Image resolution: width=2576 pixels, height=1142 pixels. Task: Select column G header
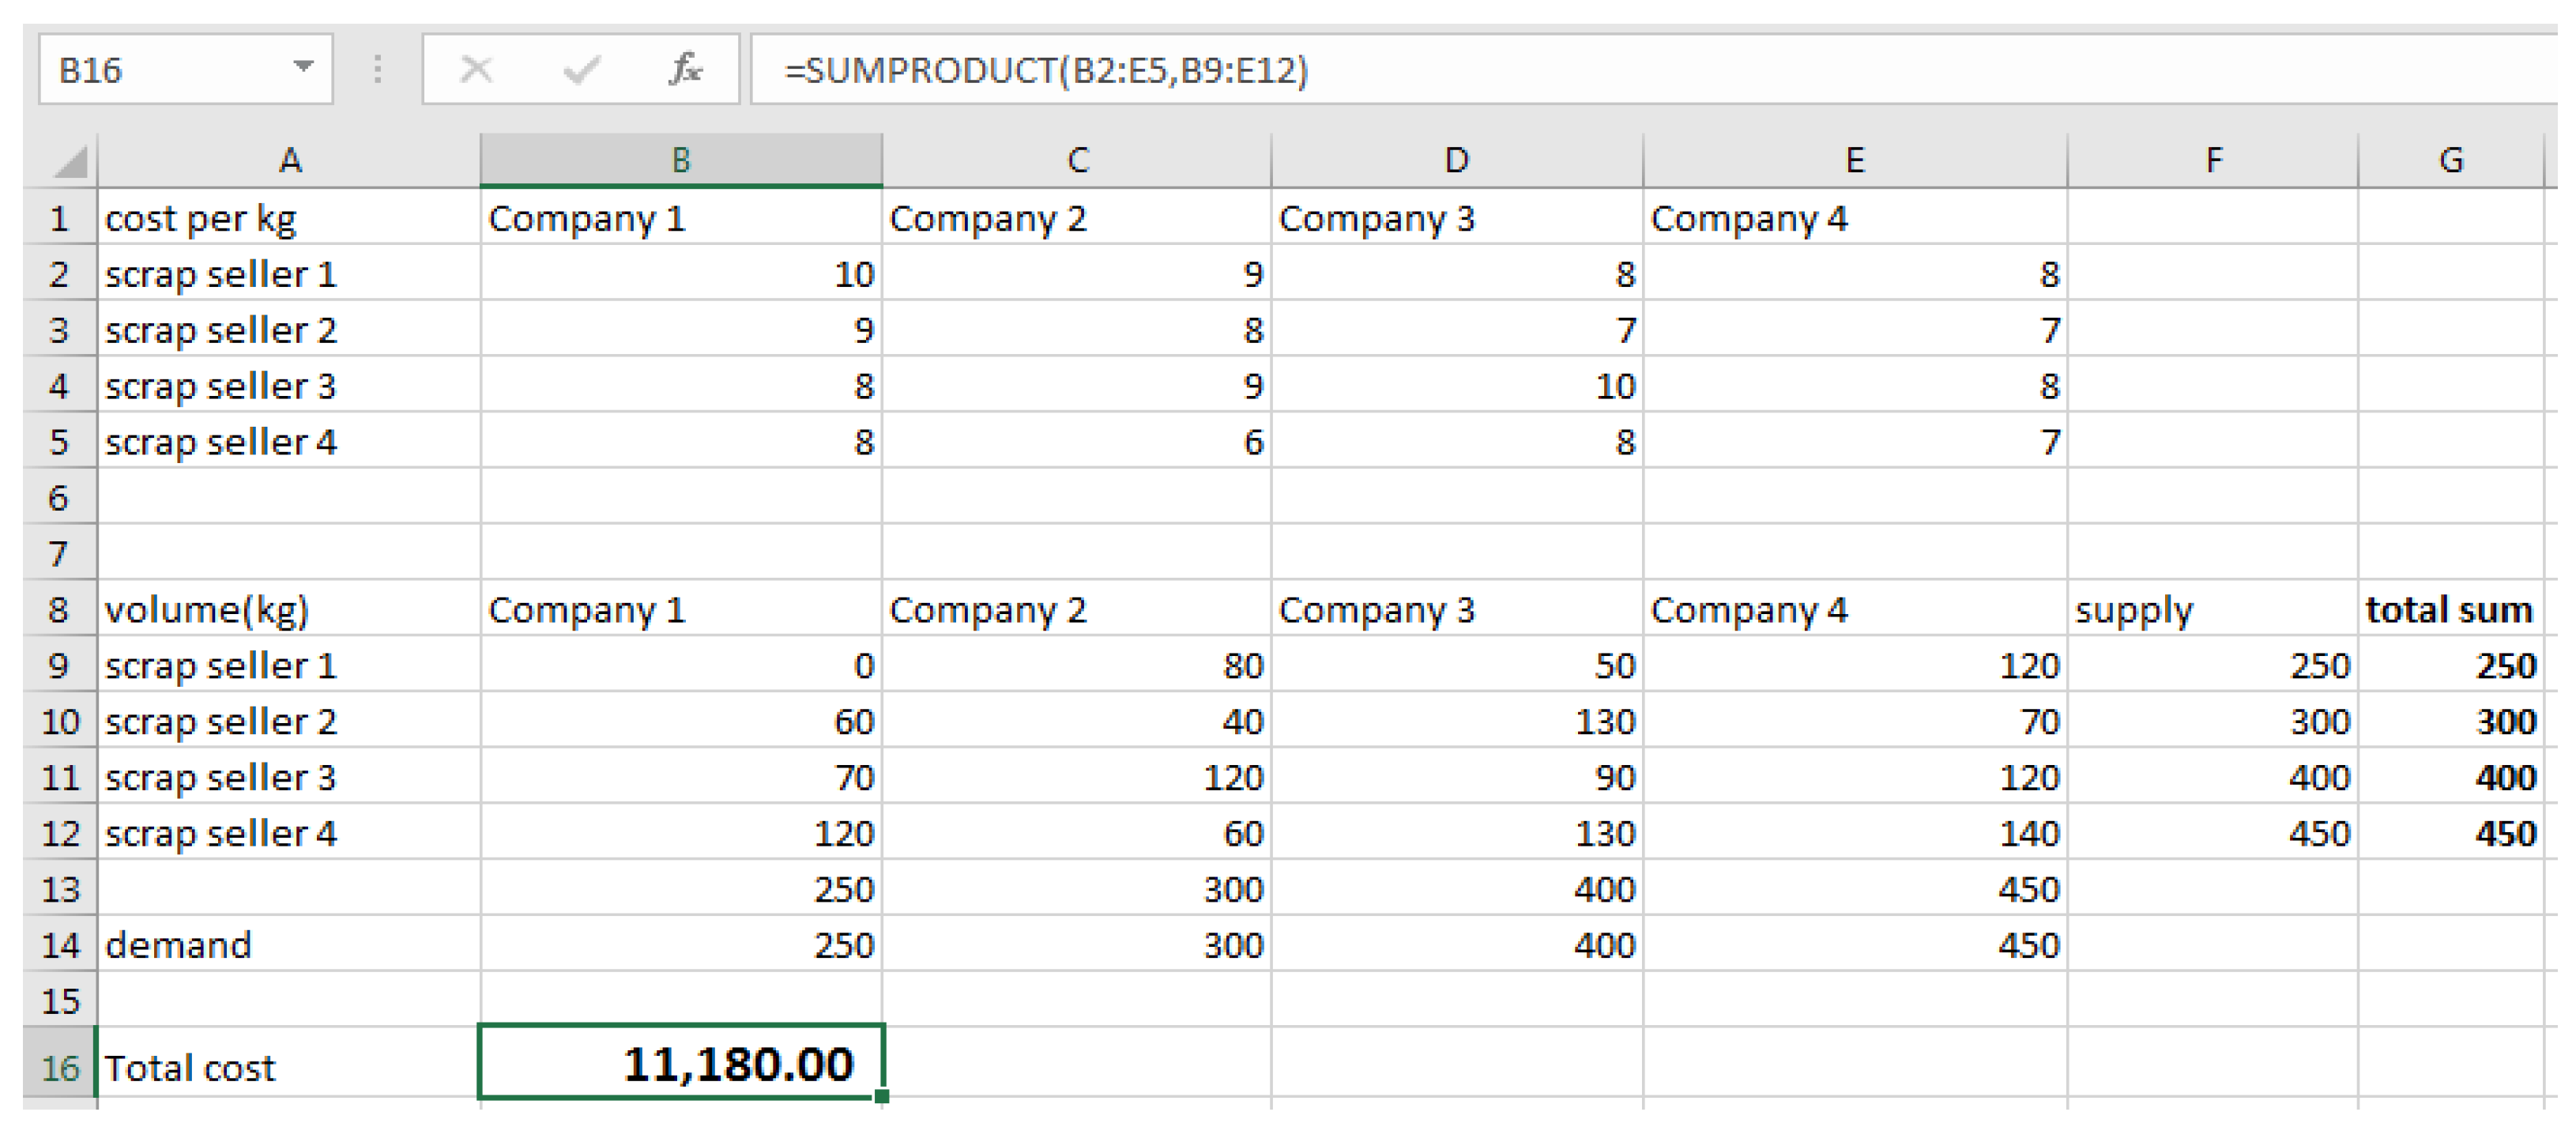tap(2450, 160)
